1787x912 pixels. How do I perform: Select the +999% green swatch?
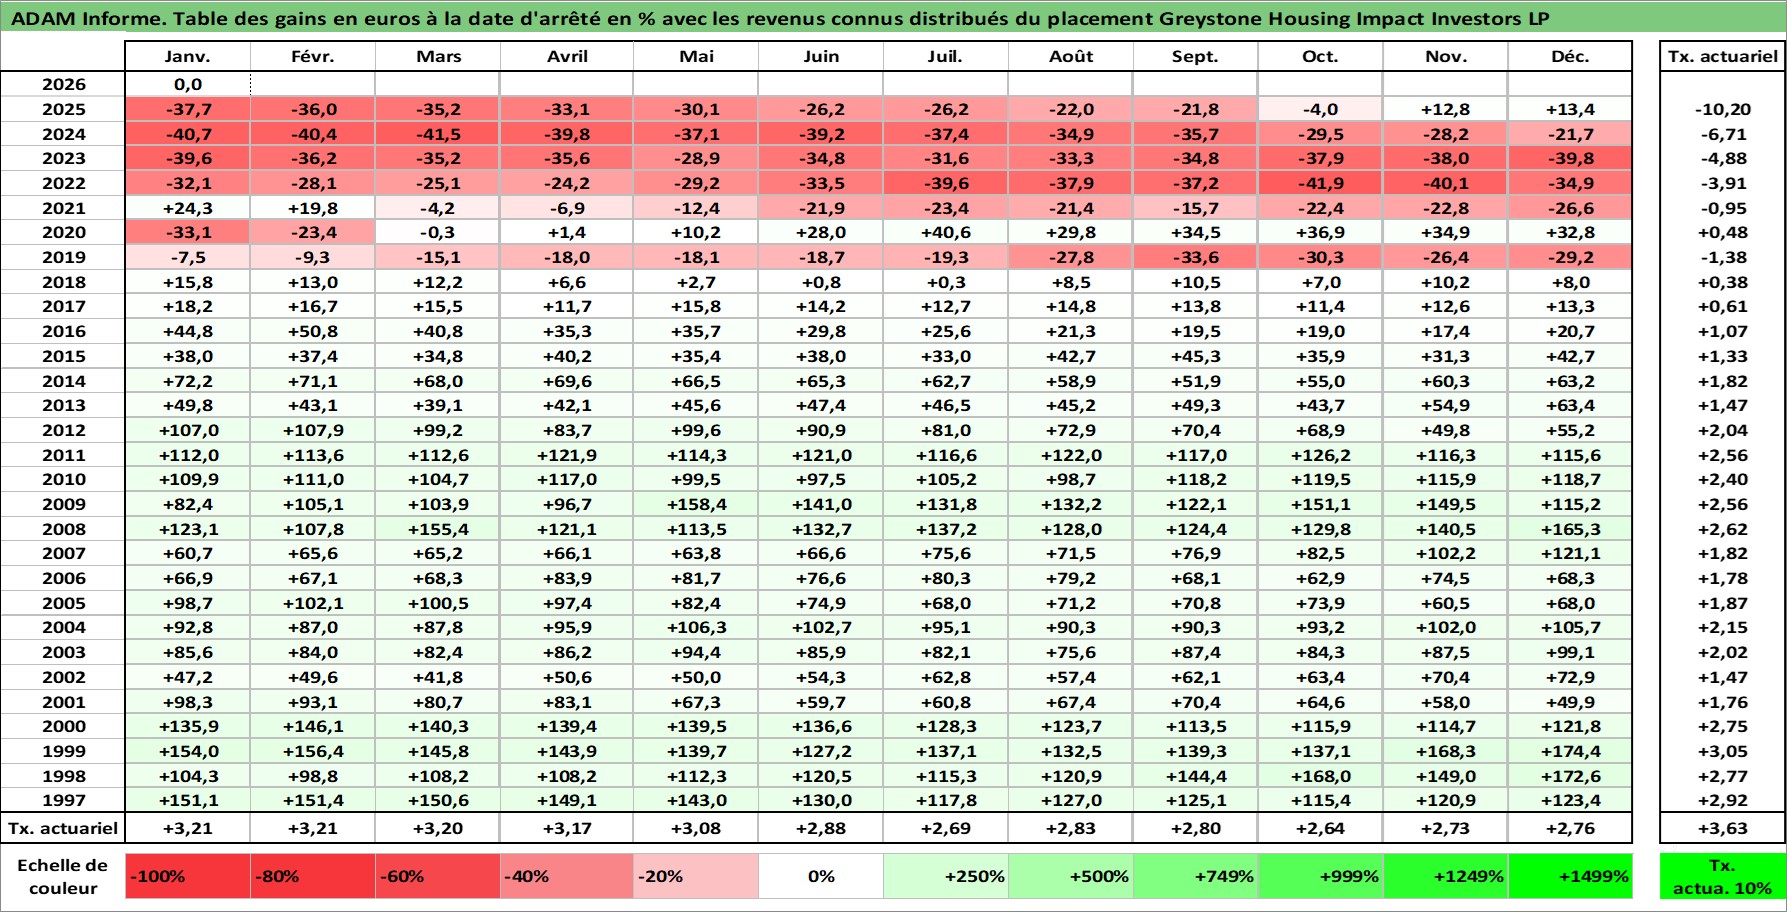pyautogui.click(x=1321, y=876)
